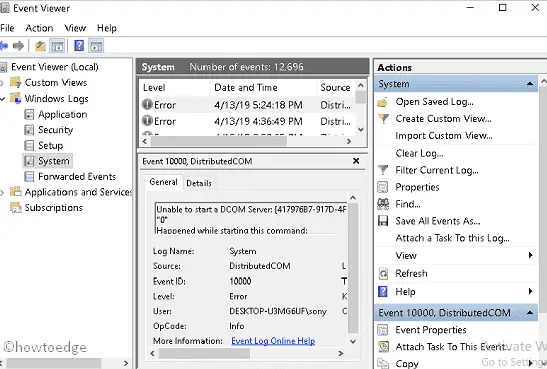Expand Applications and Services Logs node
This screenshot has width=547, height=369.
[2, 193]
